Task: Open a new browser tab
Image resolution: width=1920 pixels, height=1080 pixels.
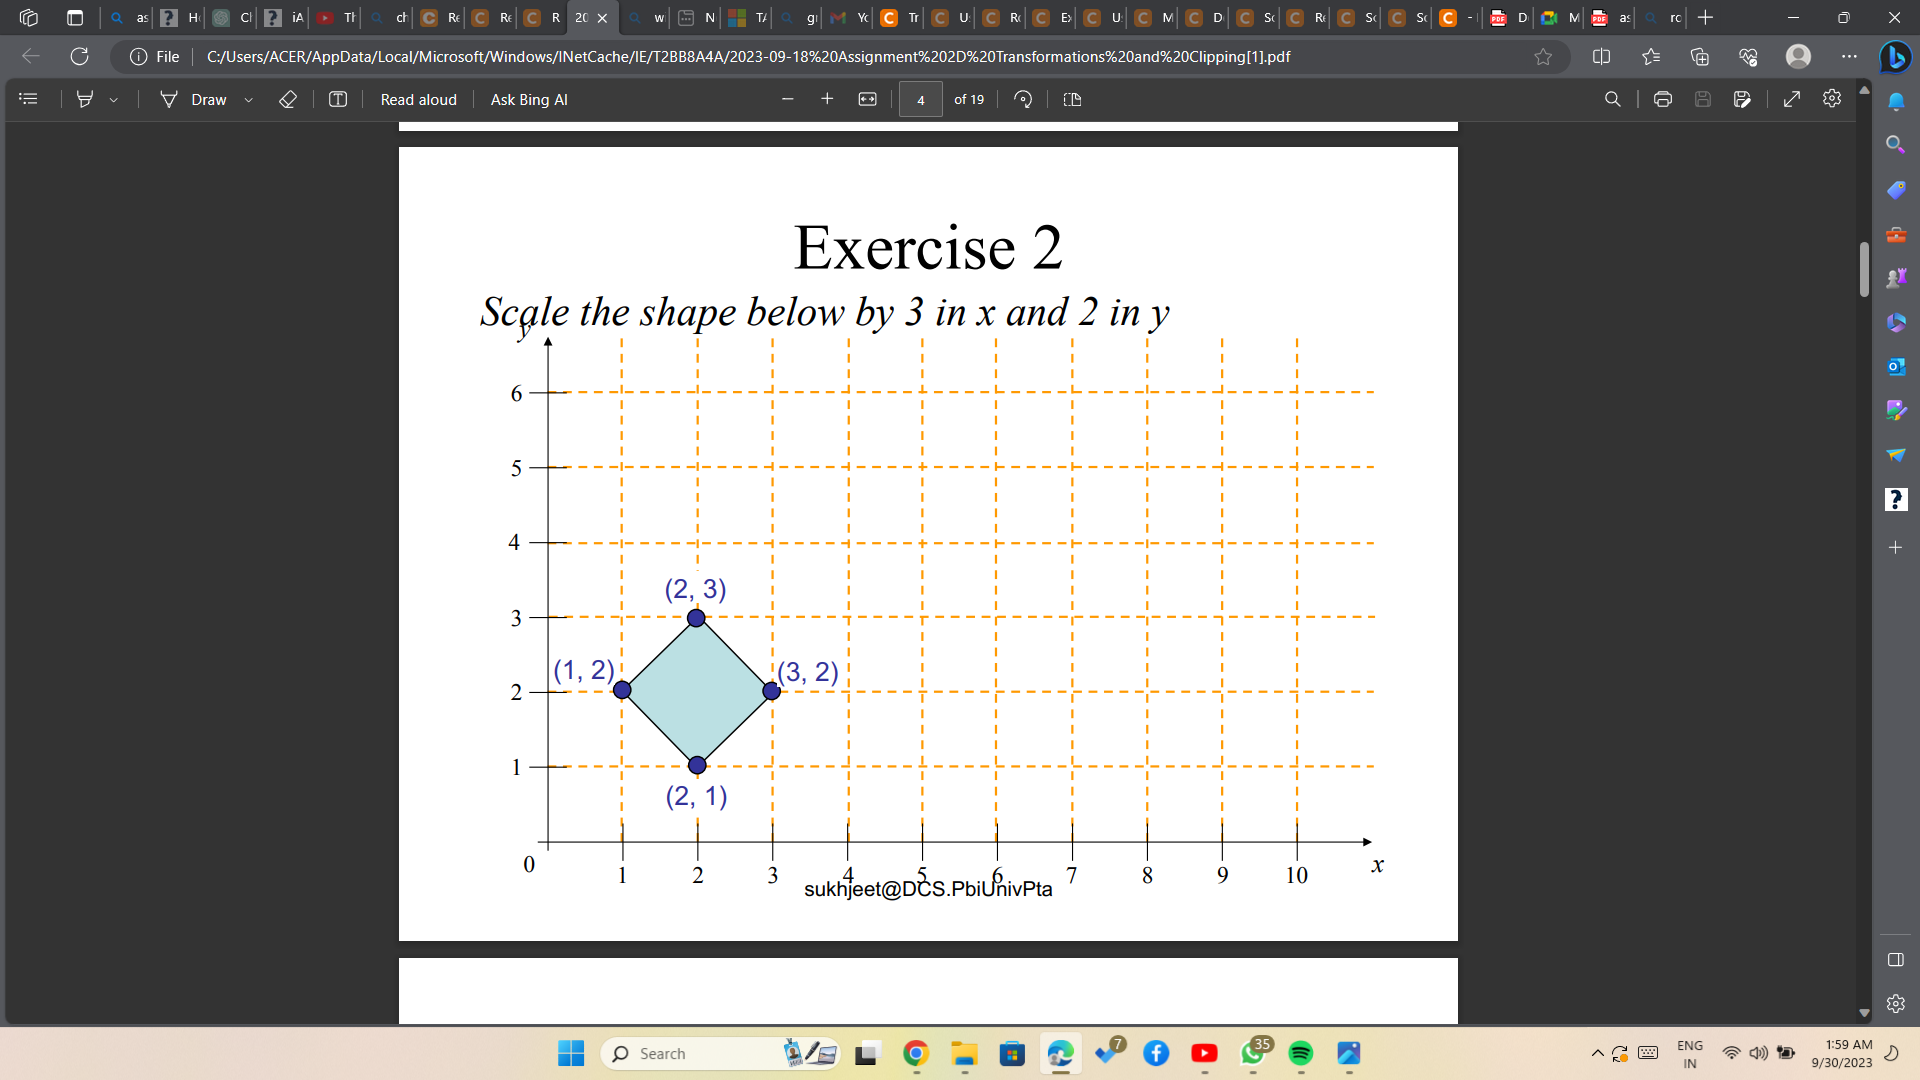Action: (x=1705, y=17)
